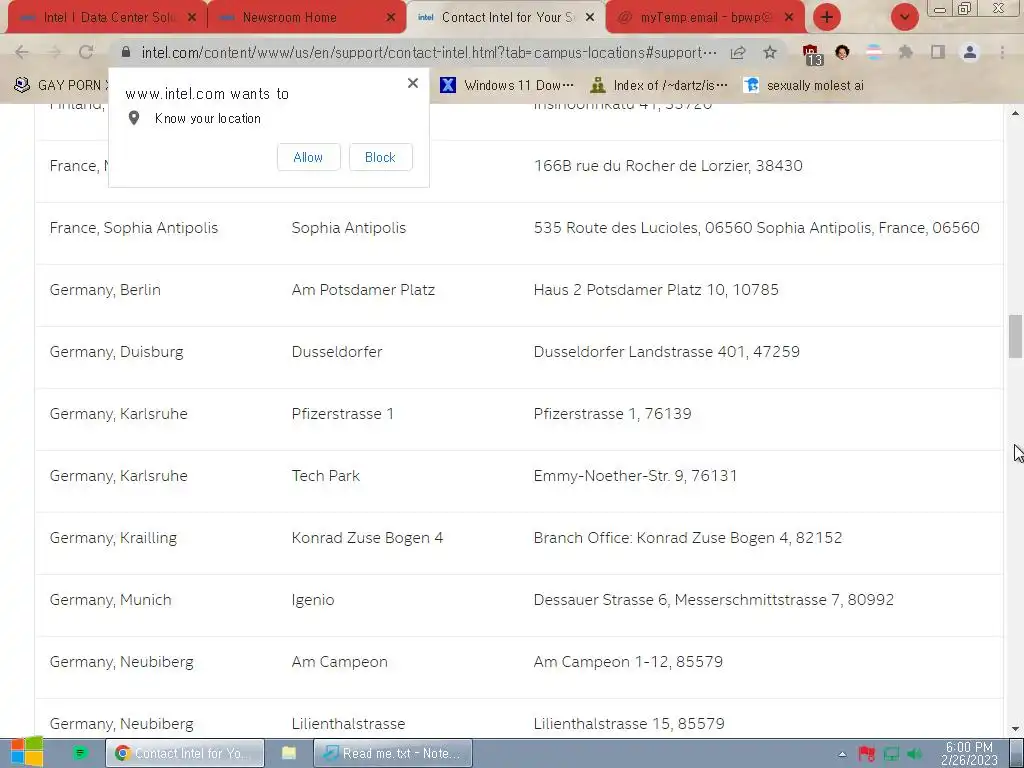
Task: Go back to the previous page
Action: coord(22,52)
